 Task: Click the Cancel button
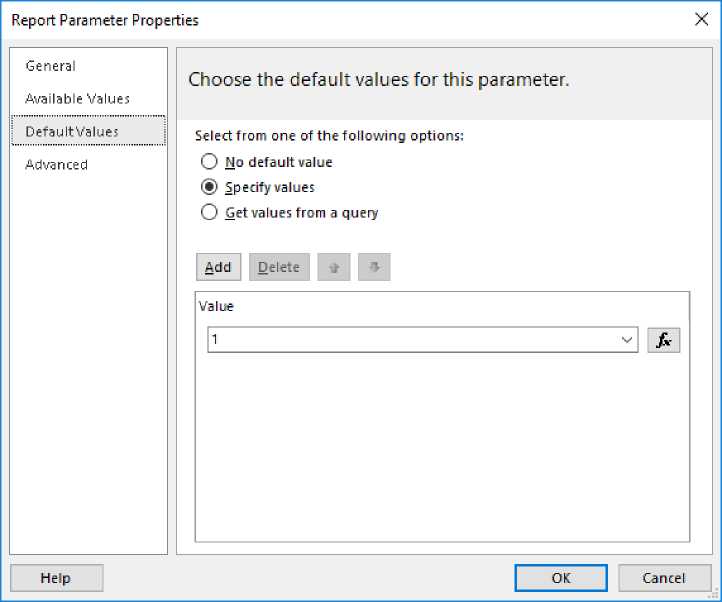pyautogui.click(x=664, y=577)
